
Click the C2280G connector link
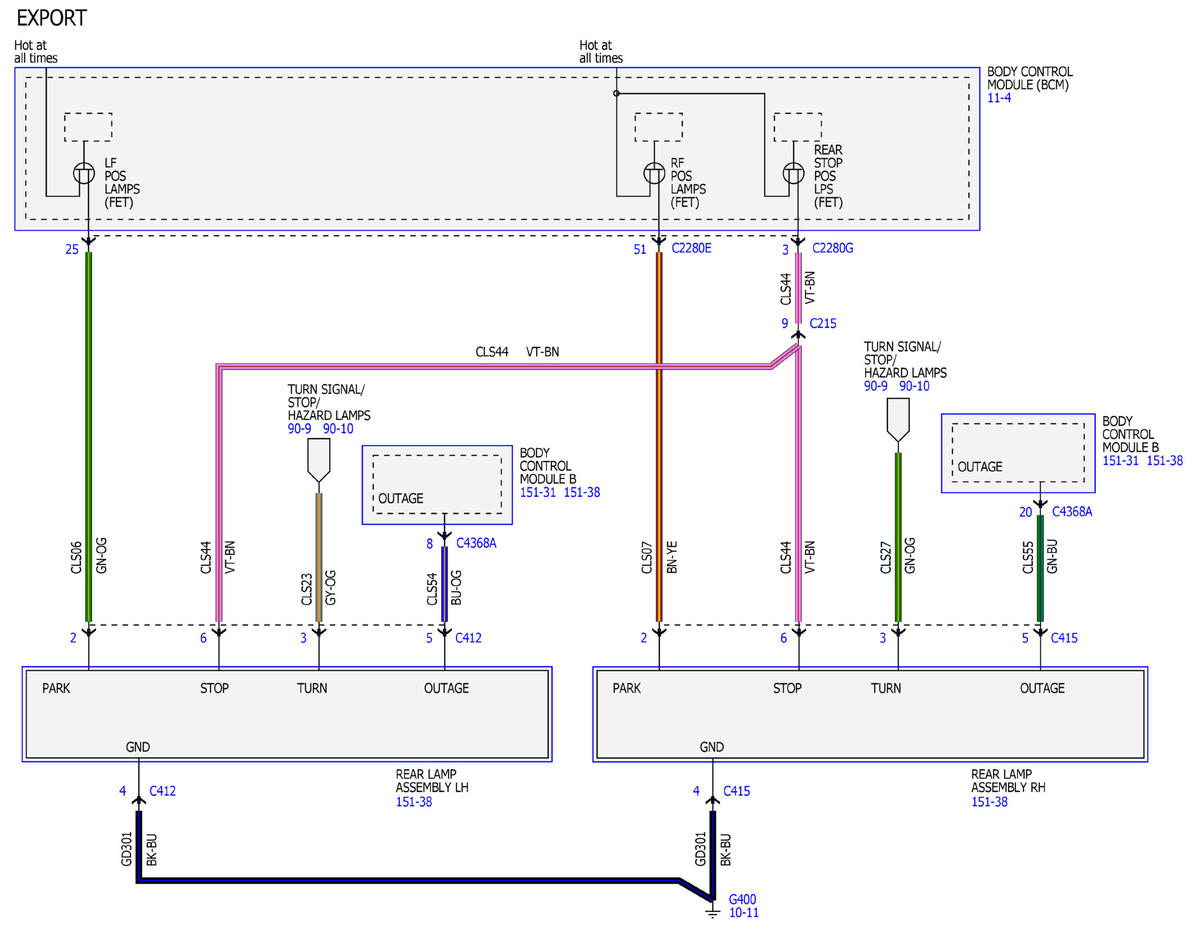(832, 248)
